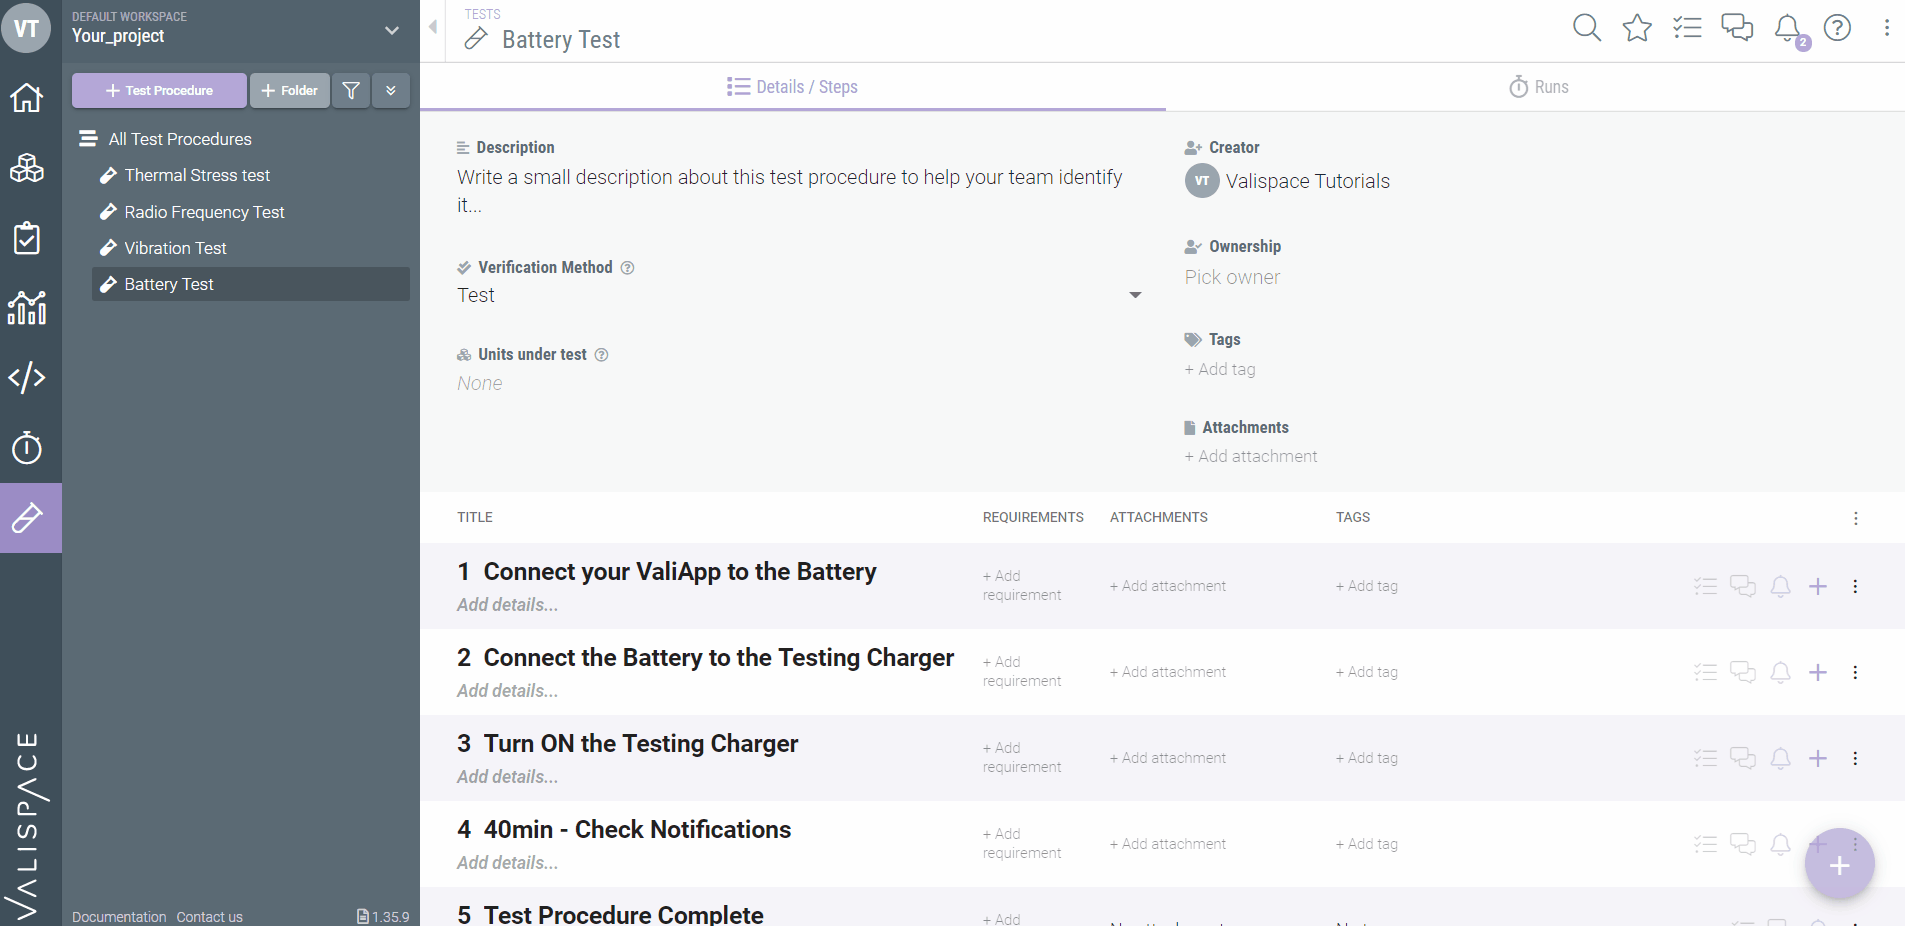Switch to the Runs tab

click(x=1538, y=87)
